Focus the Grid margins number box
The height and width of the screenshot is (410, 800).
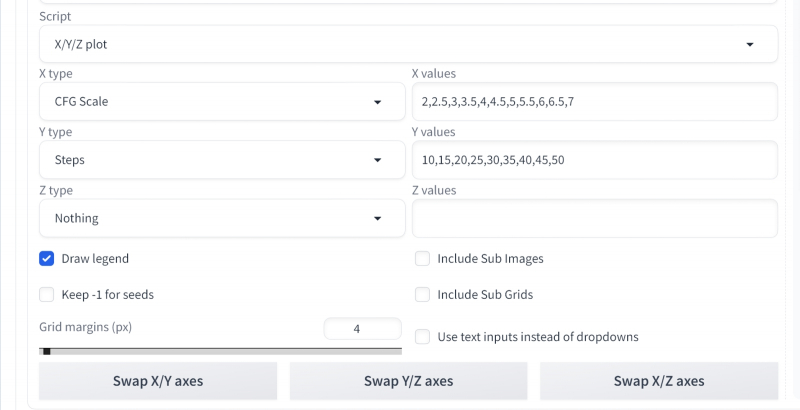(x=362, y=329)
